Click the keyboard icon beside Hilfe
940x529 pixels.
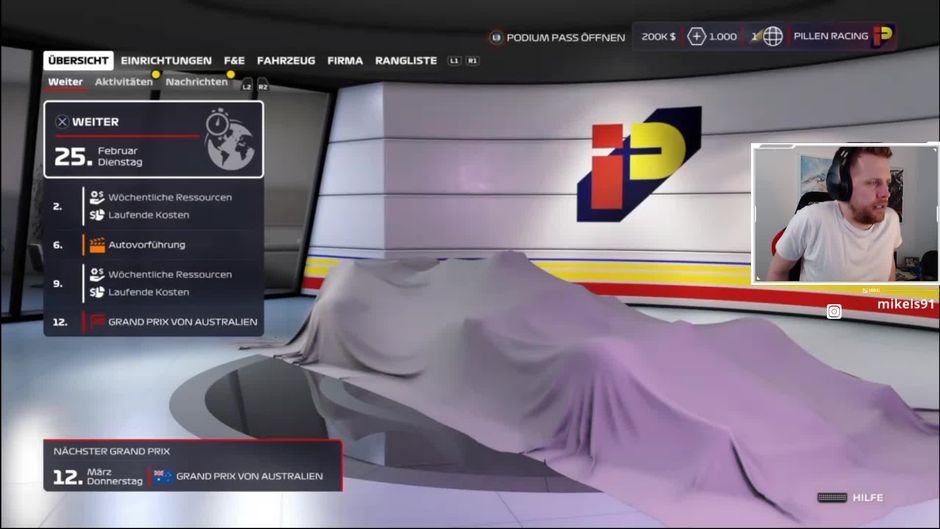coord(831,497)
